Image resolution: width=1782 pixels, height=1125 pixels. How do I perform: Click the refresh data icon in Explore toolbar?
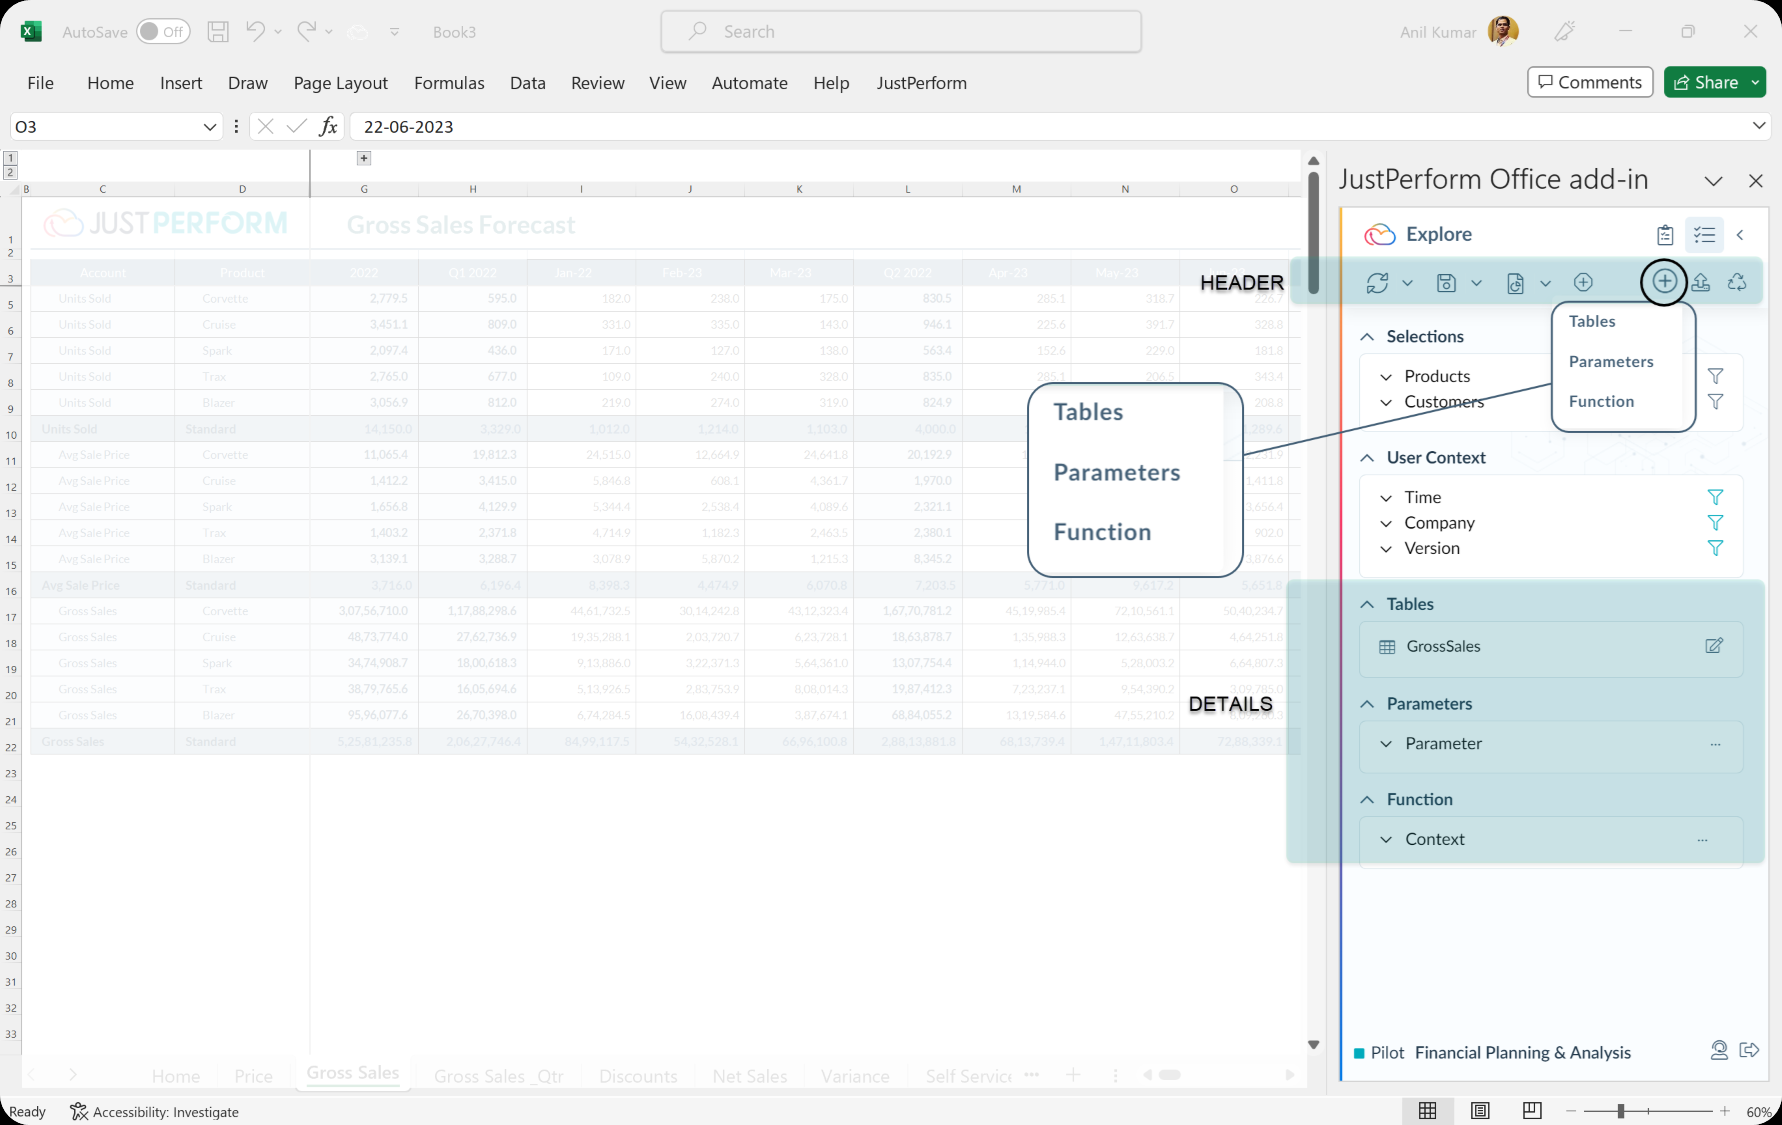[x=1377, y=283]
